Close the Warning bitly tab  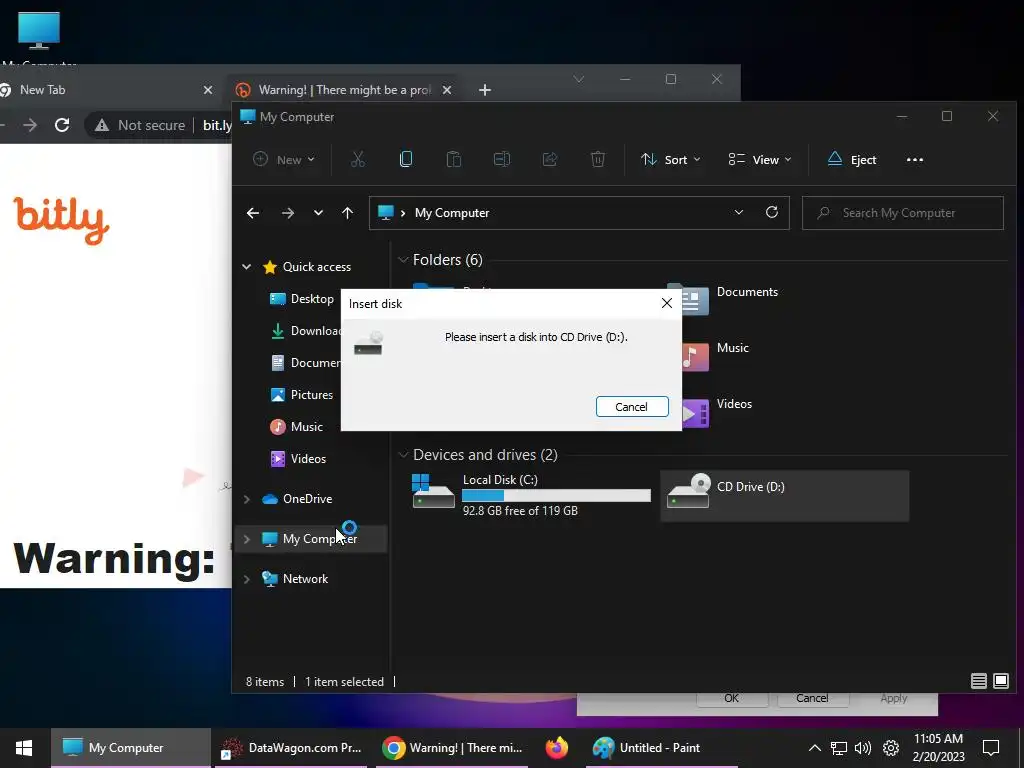[447, 89]
